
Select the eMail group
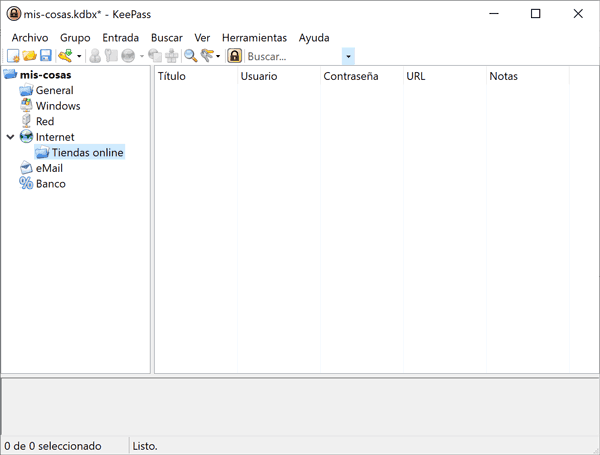(49, 168)
